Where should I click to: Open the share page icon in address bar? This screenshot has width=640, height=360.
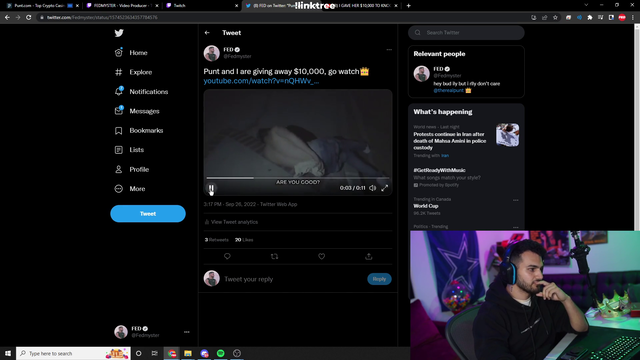click(x=544, y=18)
